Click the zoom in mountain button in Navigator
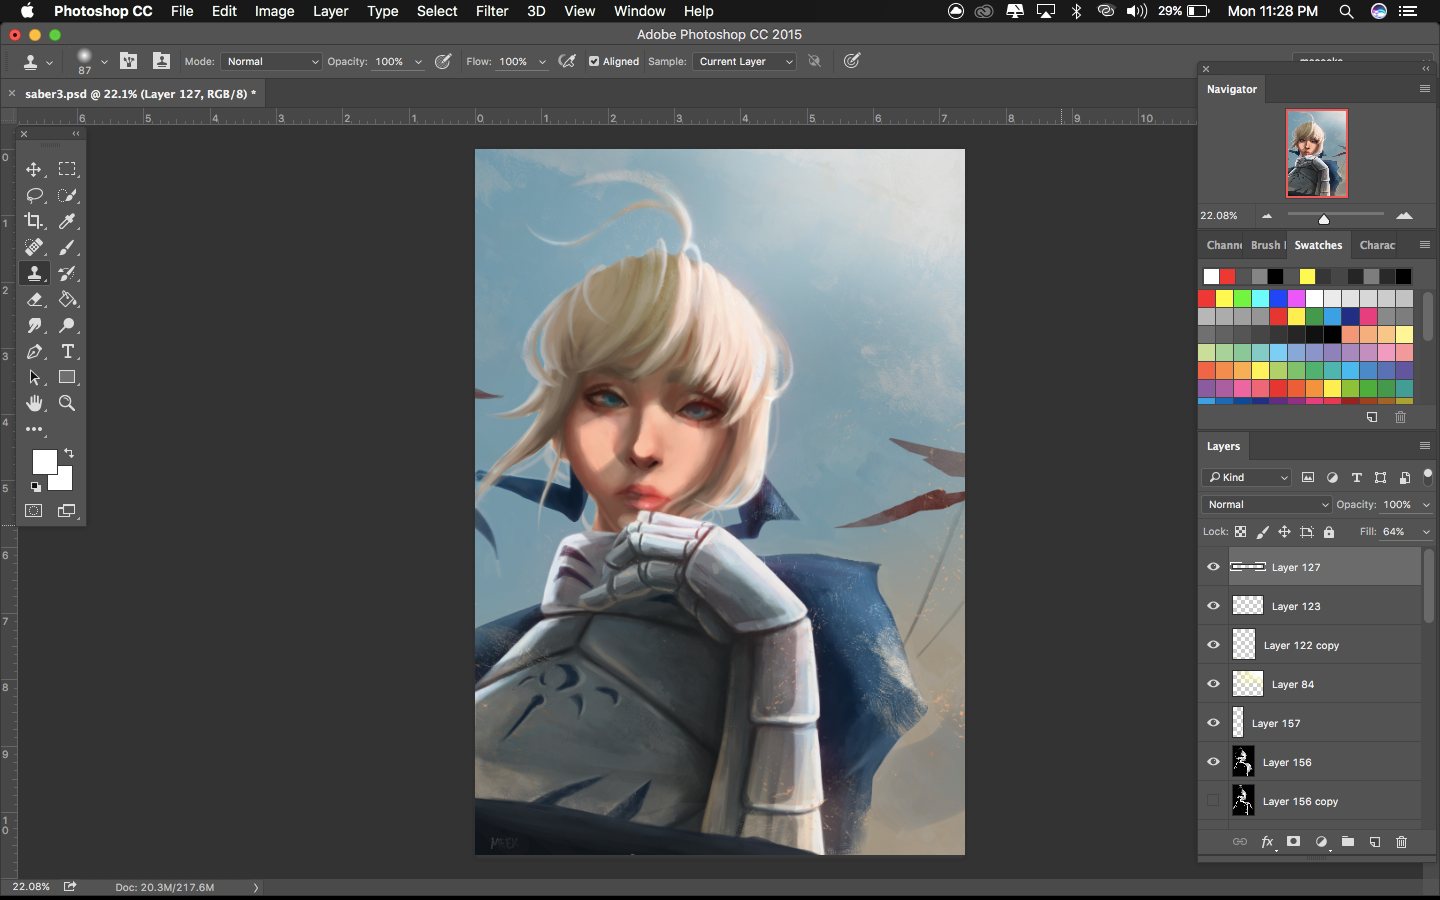Viewport: 1440px width, 900px height. [x=1404, y=215]
